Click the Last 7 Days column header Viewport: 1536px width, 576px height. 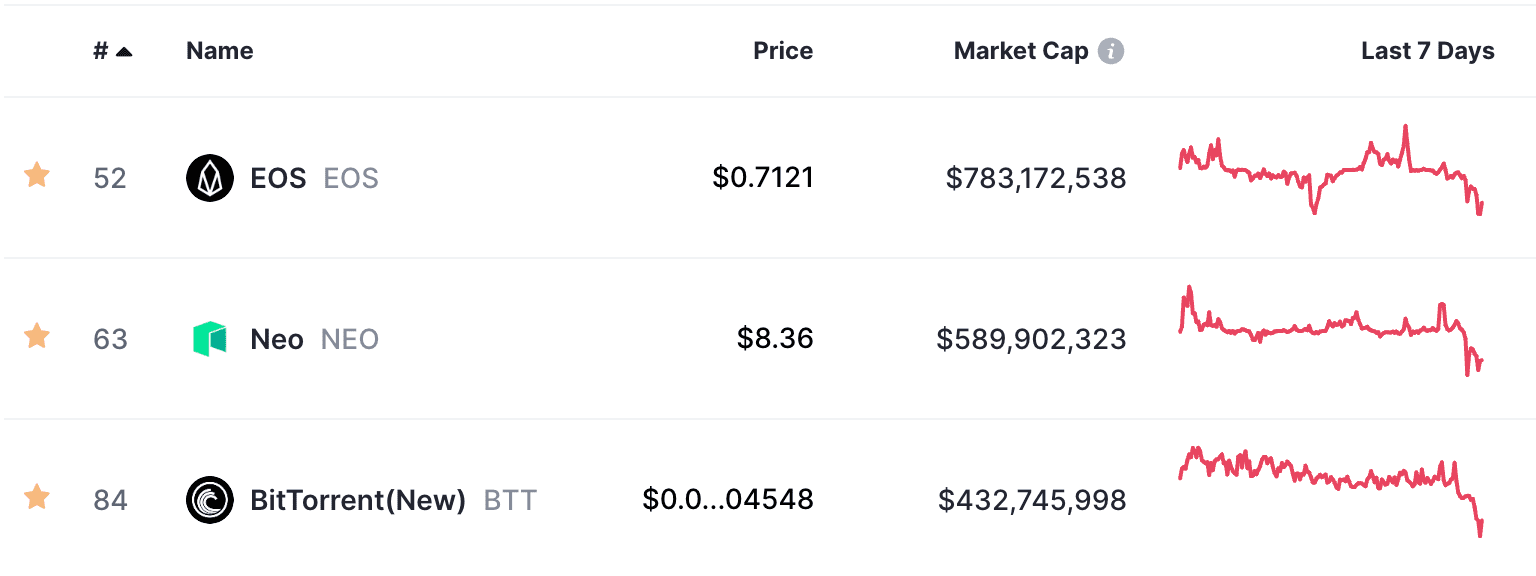1428,51
